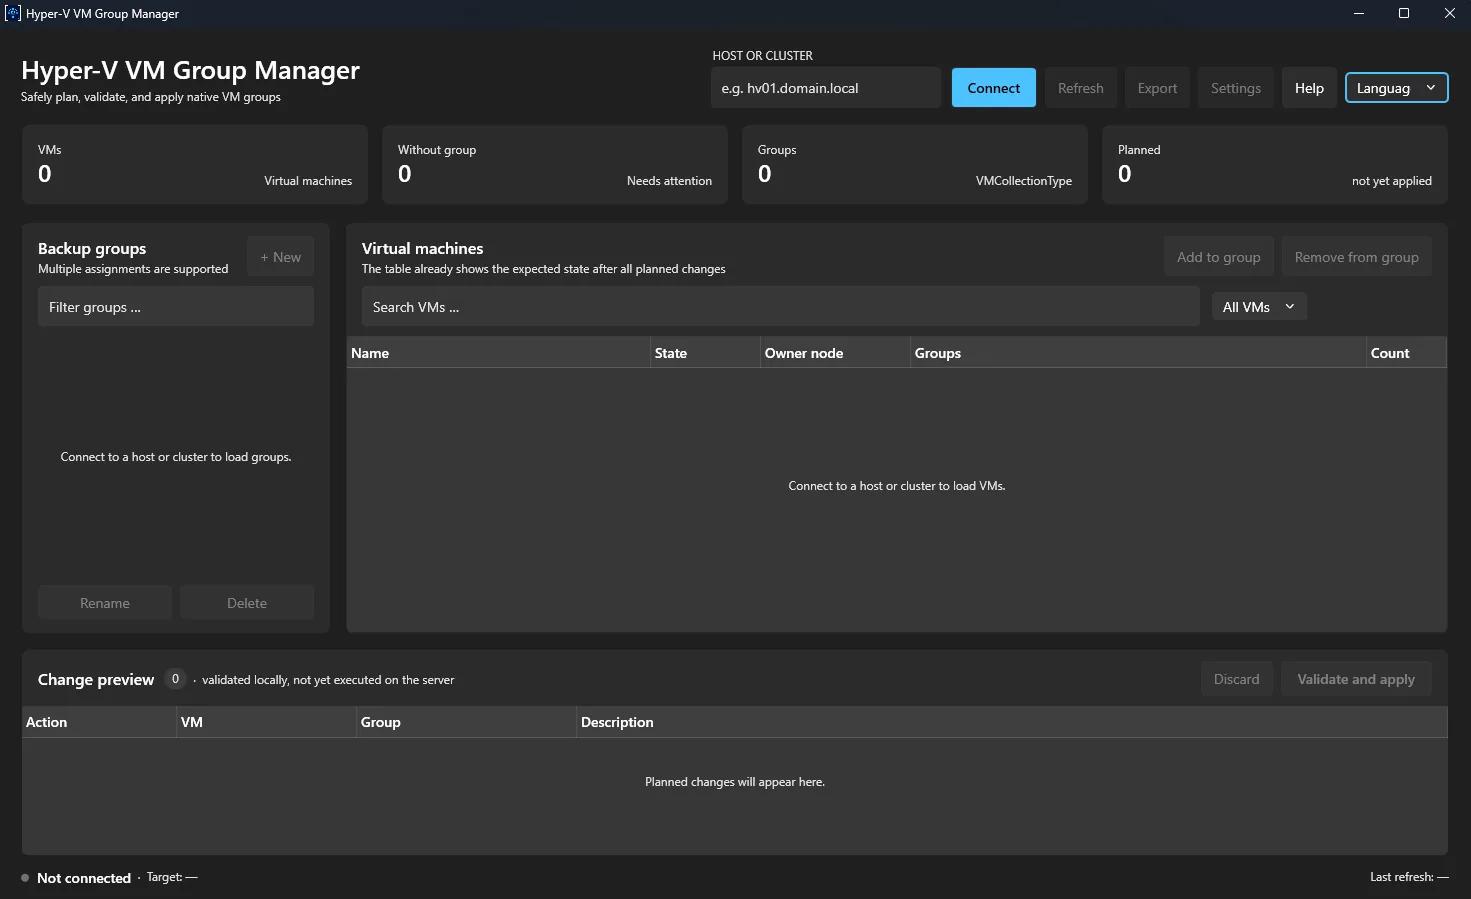Screen dimensions: 1471x899
Task: Focus the host or cluster input field
Action: pyautogui.click(x=826, y=88)
